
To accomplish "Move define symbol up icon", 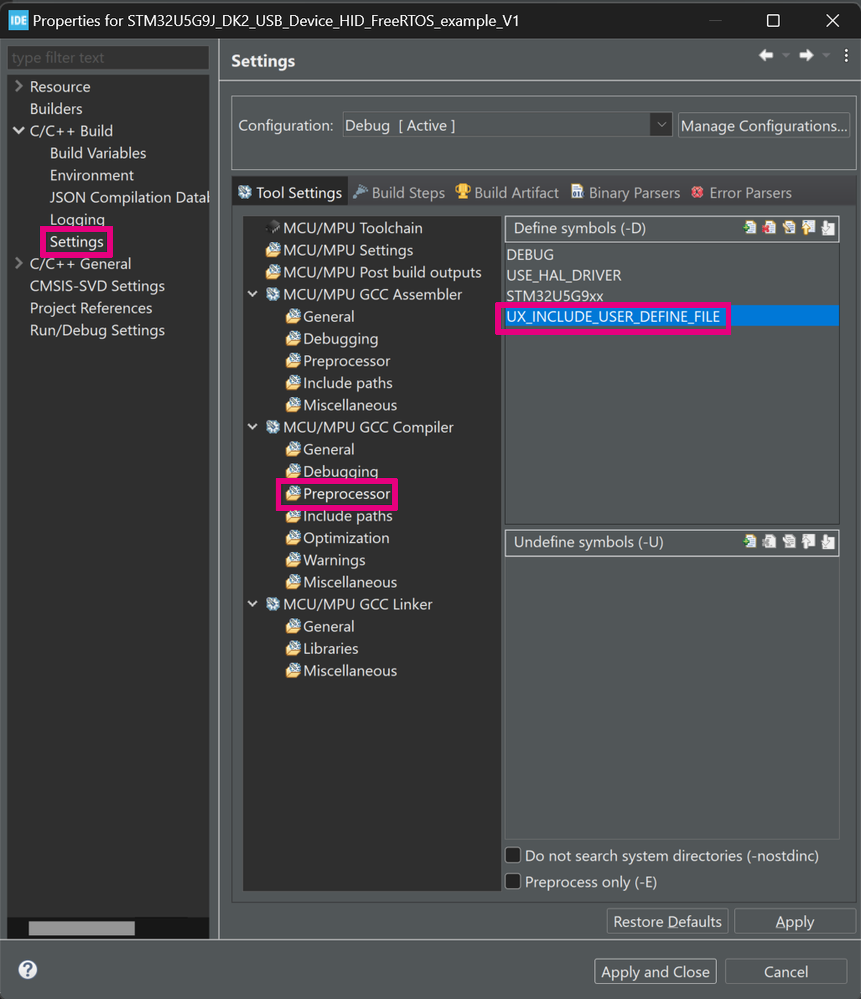I will click(808, 227).
